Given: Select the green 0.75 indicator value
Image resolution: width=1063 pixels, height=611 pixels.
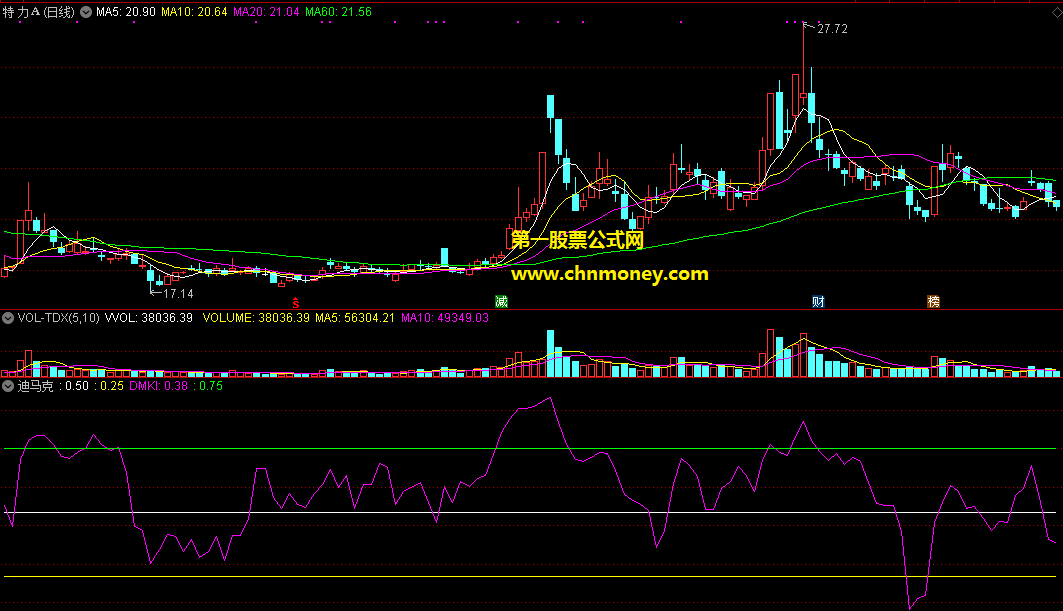Looking at the screenshot, I should tap(207, 386).
